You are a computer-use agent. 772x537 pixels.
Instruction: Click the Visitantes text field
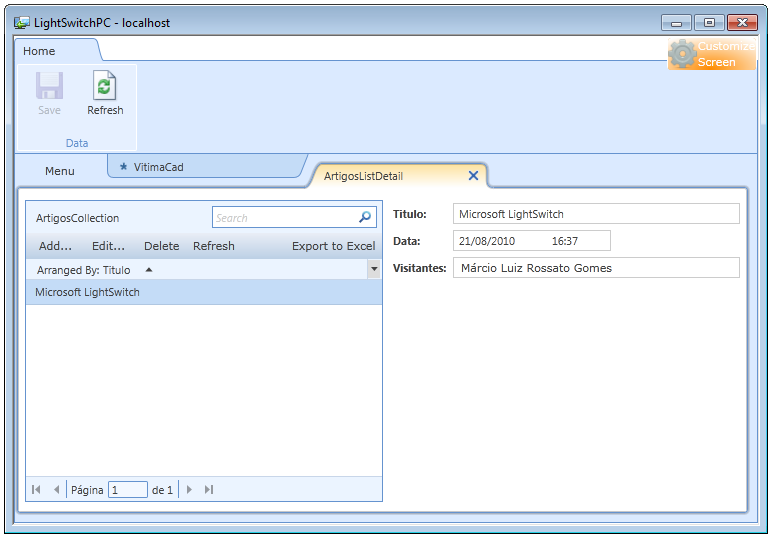[596, 268]
